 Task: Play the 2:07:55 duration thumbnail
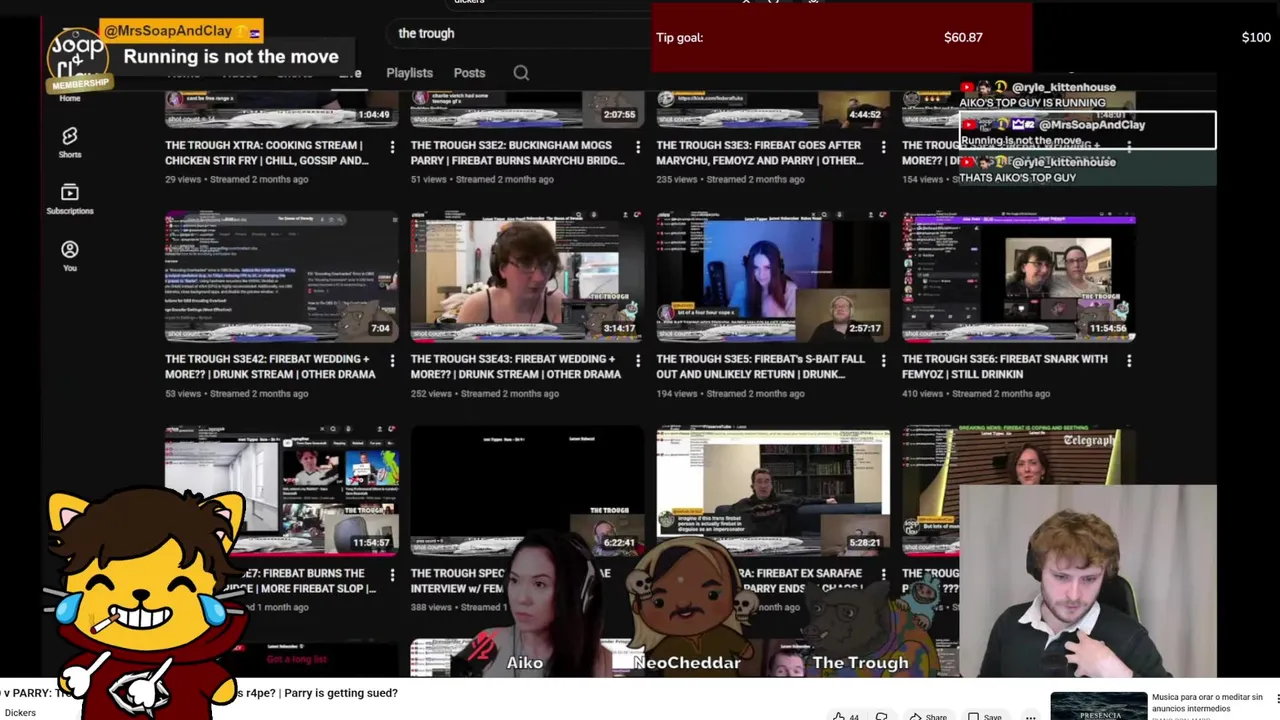point(527,109)
